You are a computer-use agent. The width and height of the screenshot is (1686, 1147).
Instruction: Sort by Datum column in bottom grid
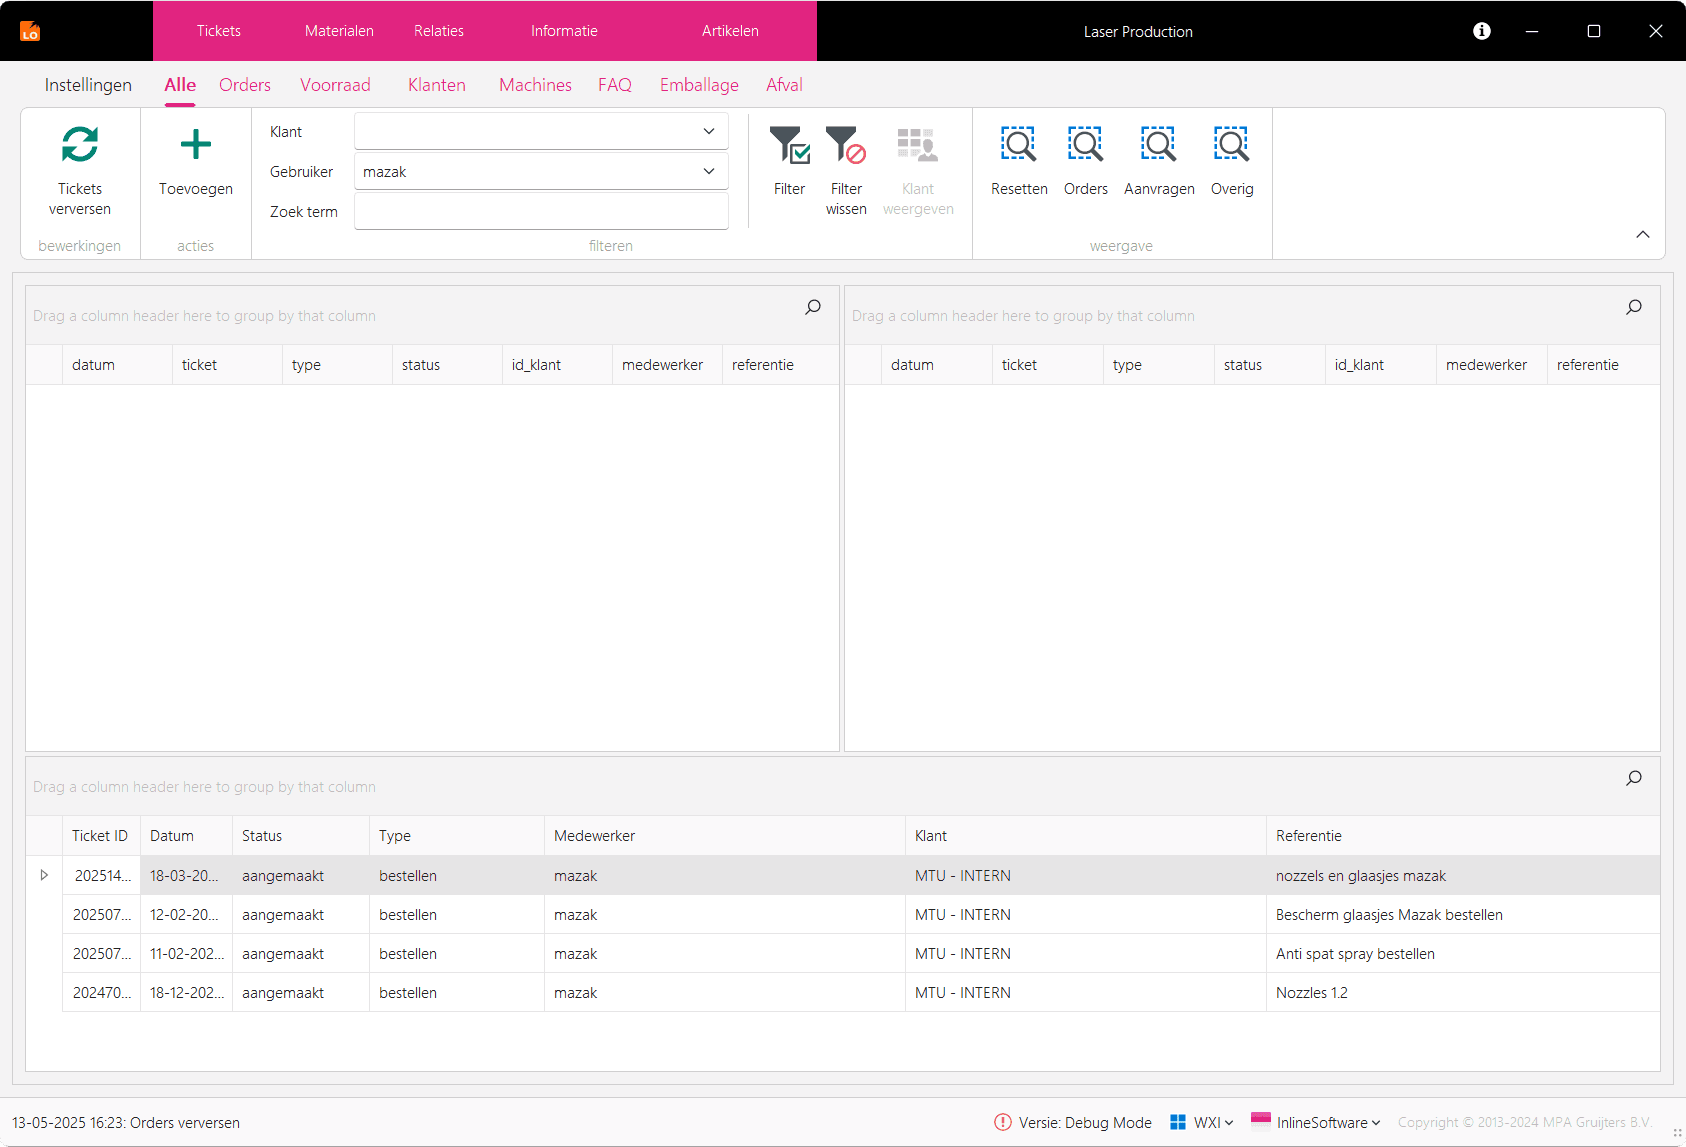tap(186, 836)
